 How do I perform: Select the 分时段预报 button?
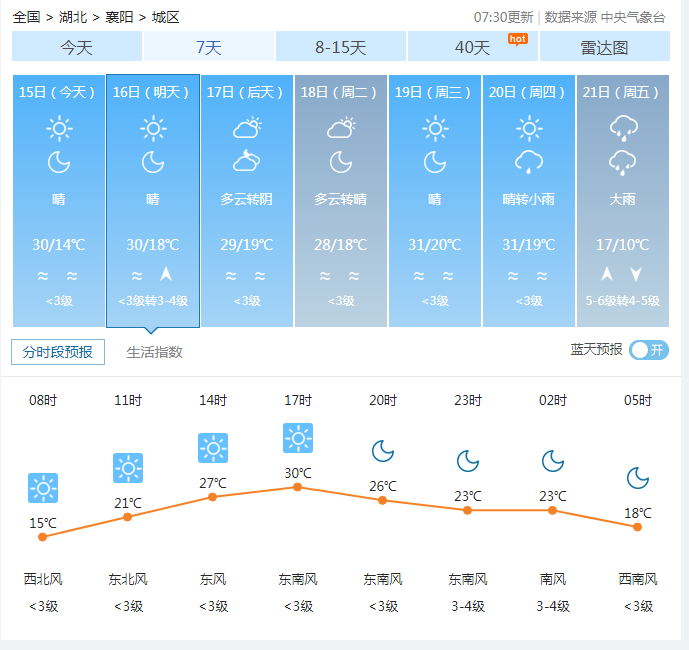coord(58,352)
